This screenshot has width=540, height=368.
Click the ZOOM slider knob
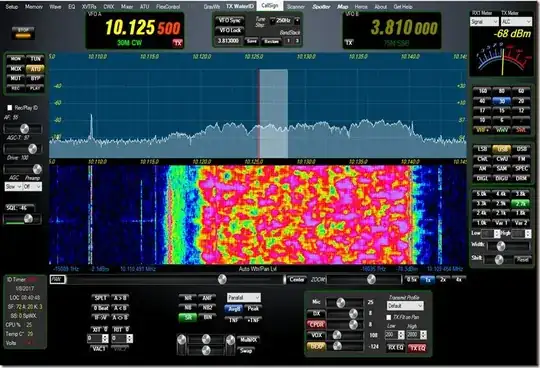click(371, 279)
